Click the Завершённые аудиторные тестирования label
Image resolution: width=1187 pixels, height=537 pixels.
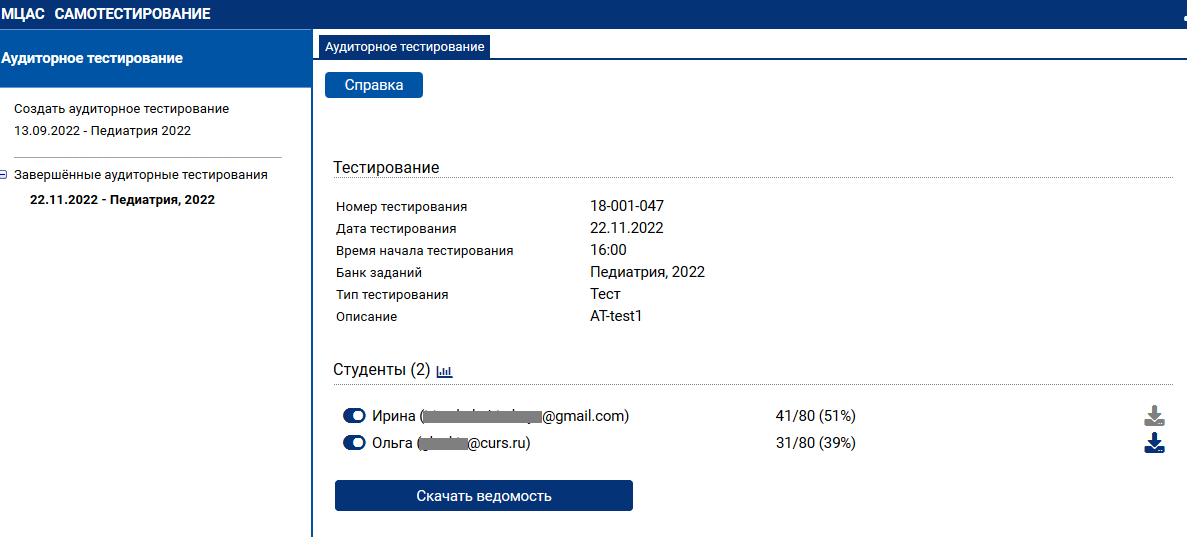click(141, 174)
